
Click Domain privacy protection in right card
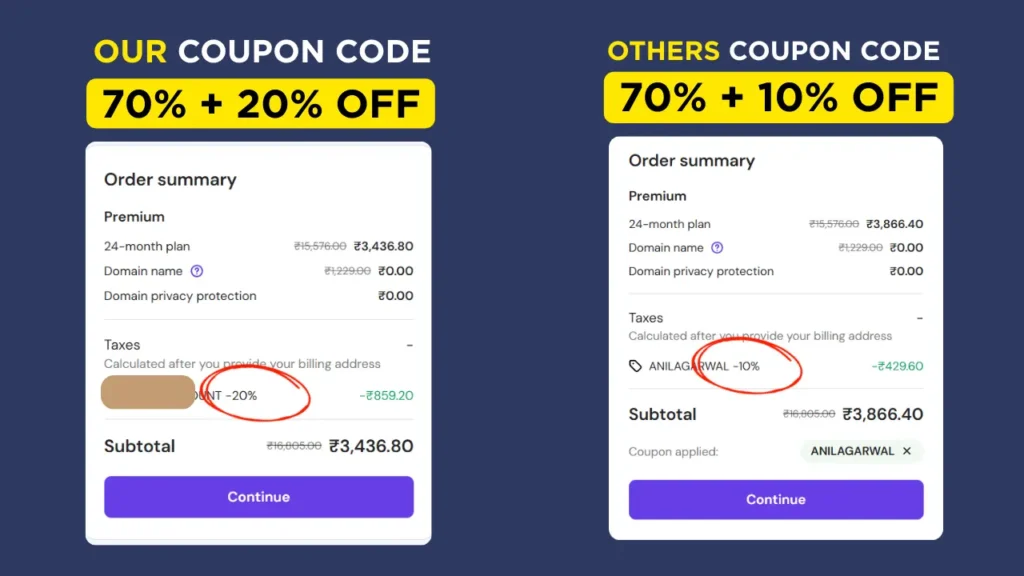tap(701, 271)
